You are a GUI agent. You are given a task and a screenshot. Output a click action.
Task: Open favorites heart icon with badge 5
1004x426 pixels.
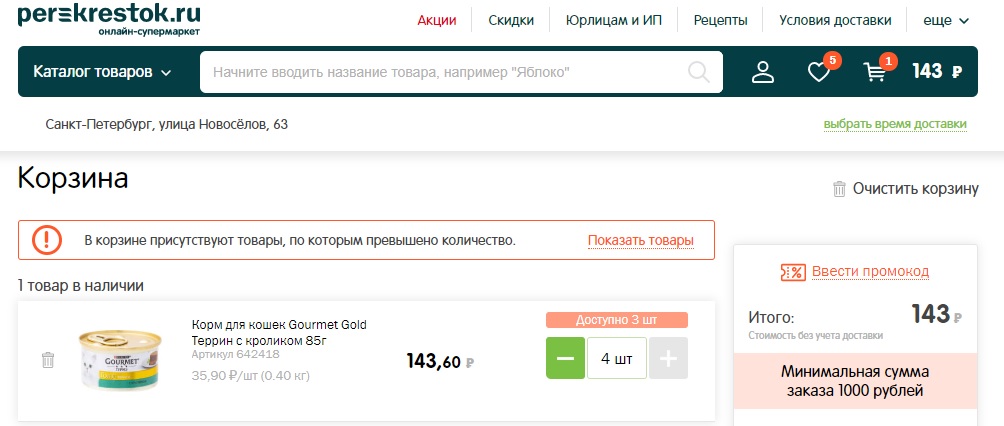coord(819,72)
